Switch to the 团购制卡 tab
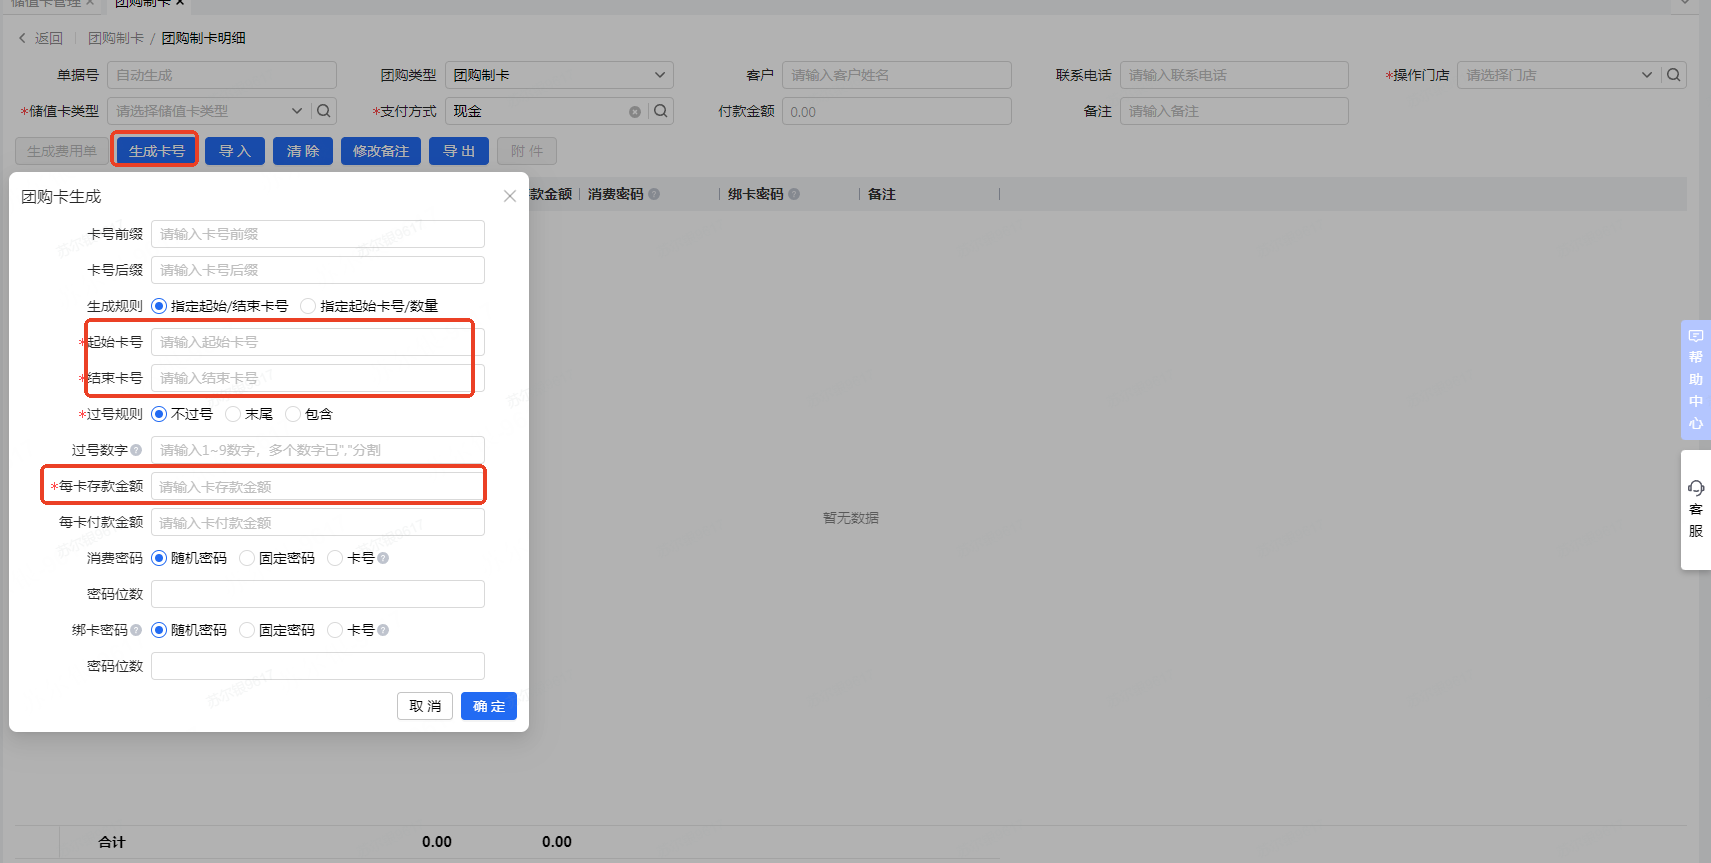Viewport: 1711px width, 863px height. [x=143, y=3]
